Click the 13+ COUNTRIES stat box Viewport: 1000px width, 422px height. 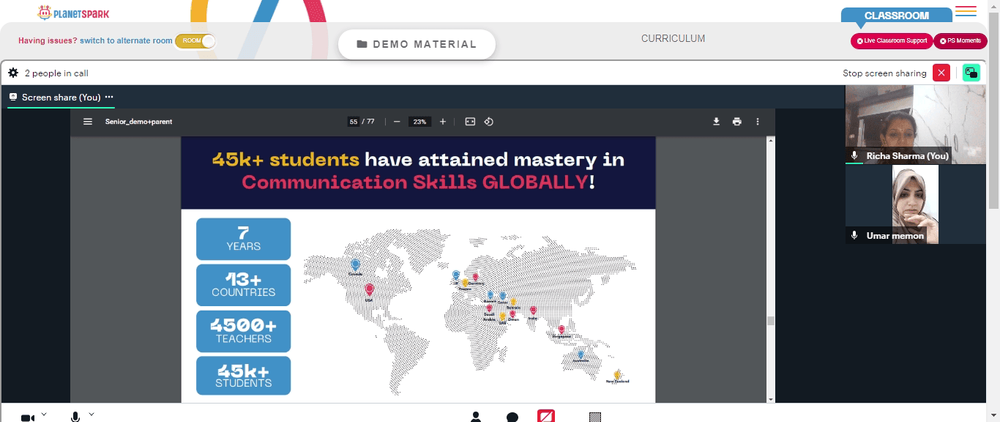(243, 285)
